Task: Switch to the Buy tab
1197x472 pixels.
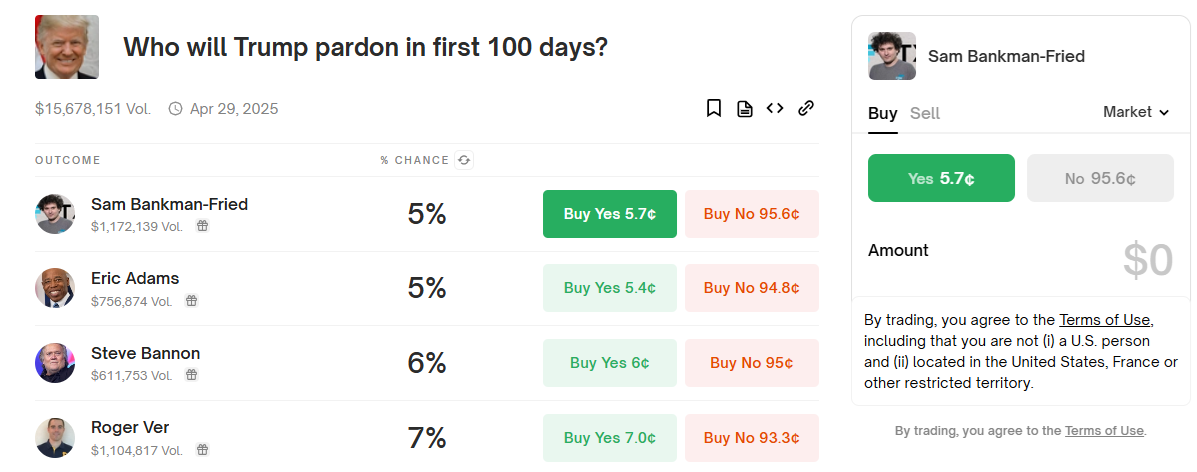Action: click(x=882, y=114)
